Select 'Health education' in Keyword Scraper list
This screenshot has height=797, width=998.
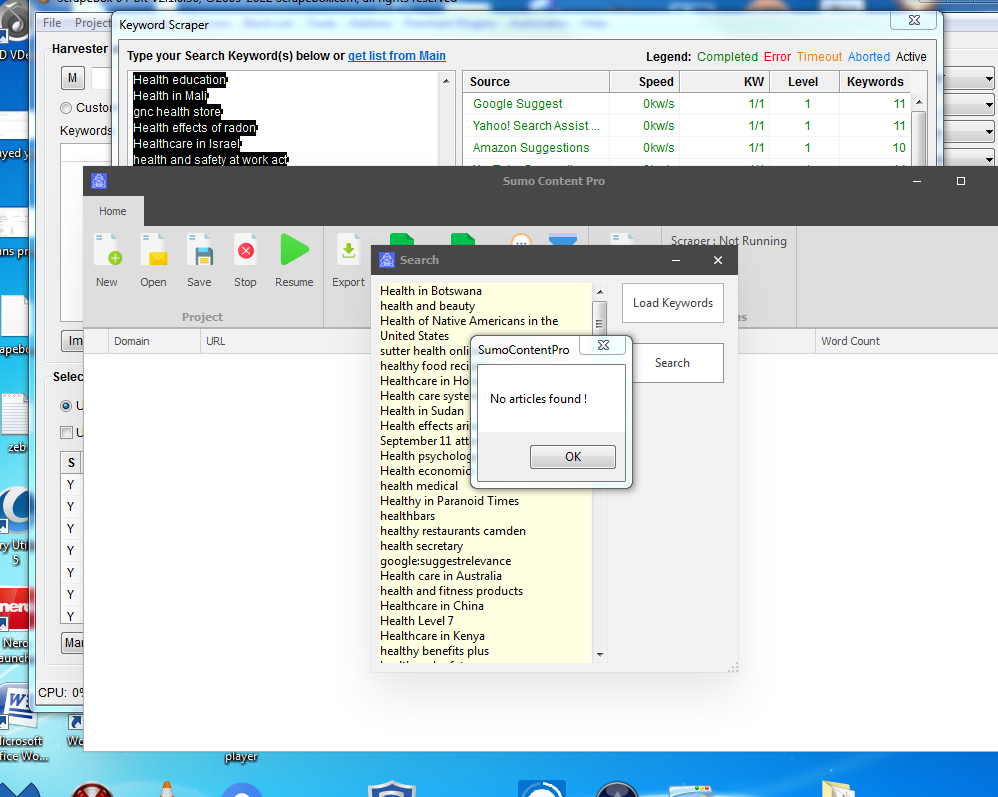[x=179, y=80]
